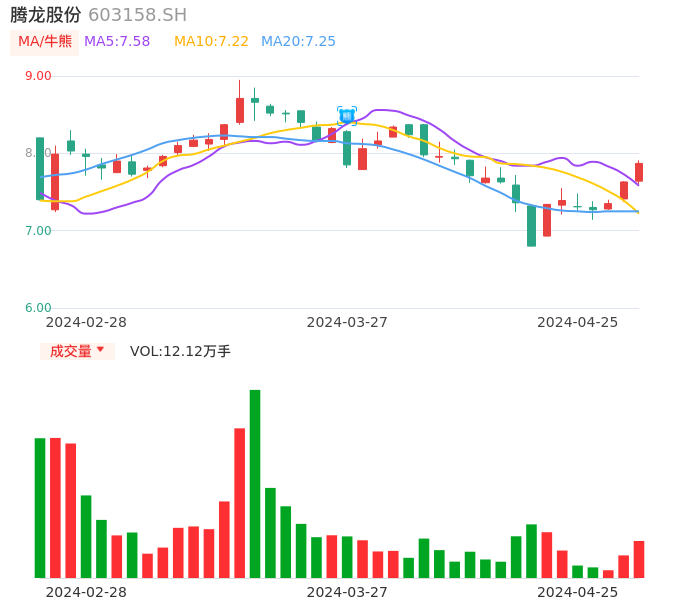686x606 pixels.
Task: Click the tallest green volume bar
Action: (255, 483)
